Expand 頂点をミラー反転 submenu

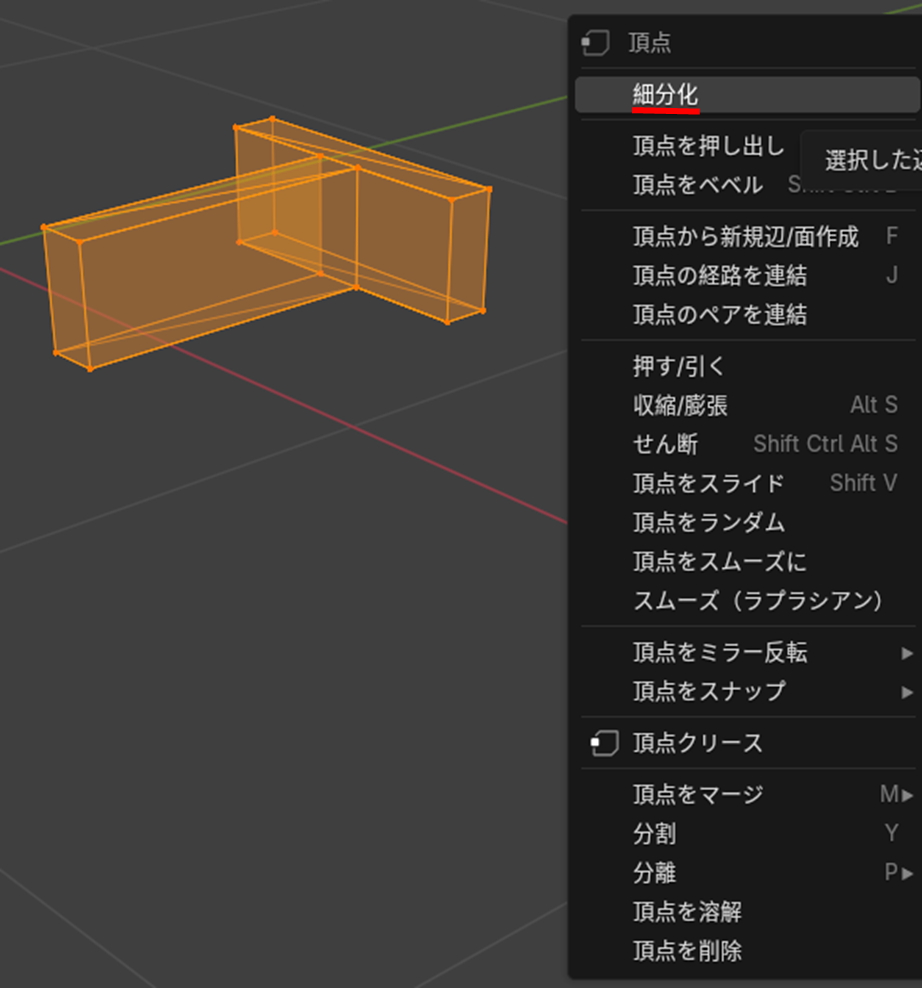(747, 652)
